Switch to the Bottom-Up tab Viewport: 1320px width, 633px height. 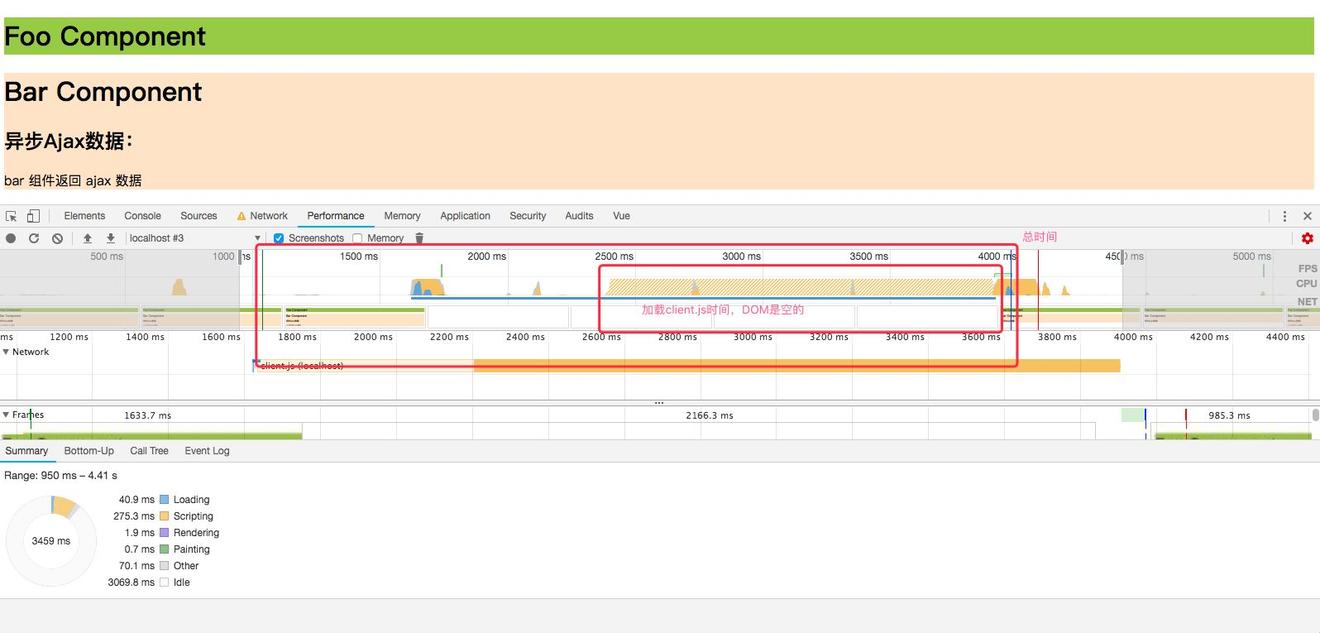[89, 451]
